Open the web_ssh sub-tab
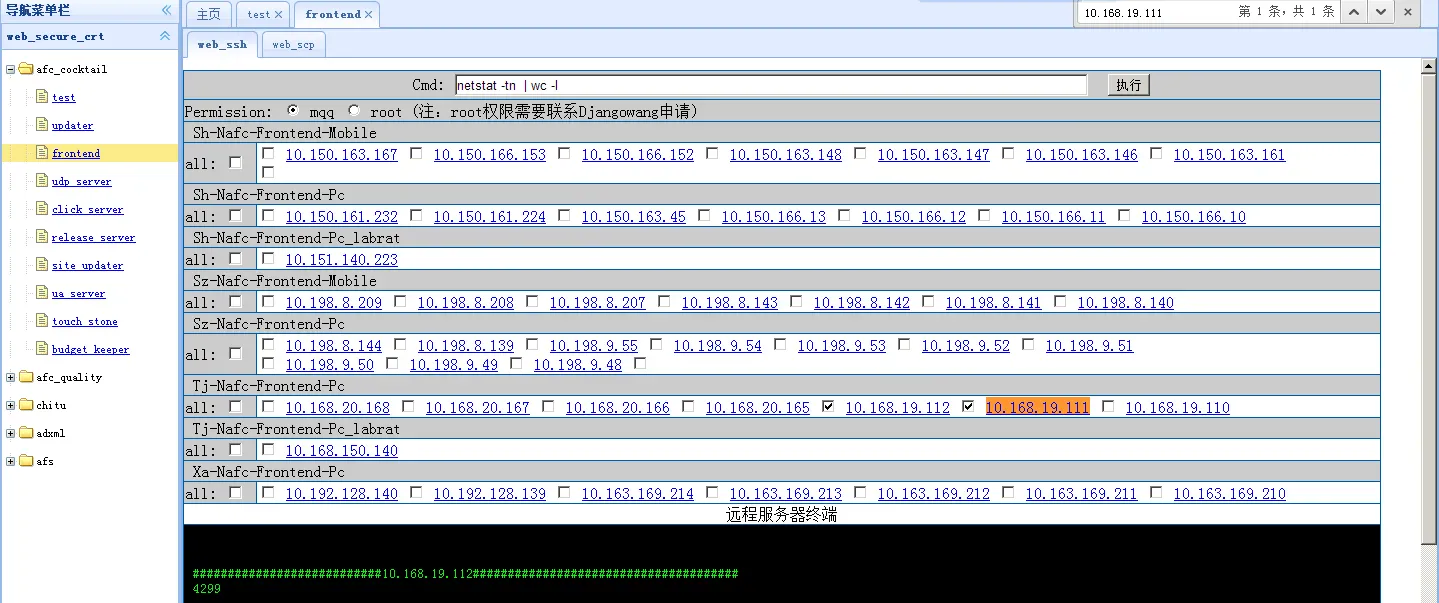This screenshot has height=603, width=1439. (x=222, y=45)
